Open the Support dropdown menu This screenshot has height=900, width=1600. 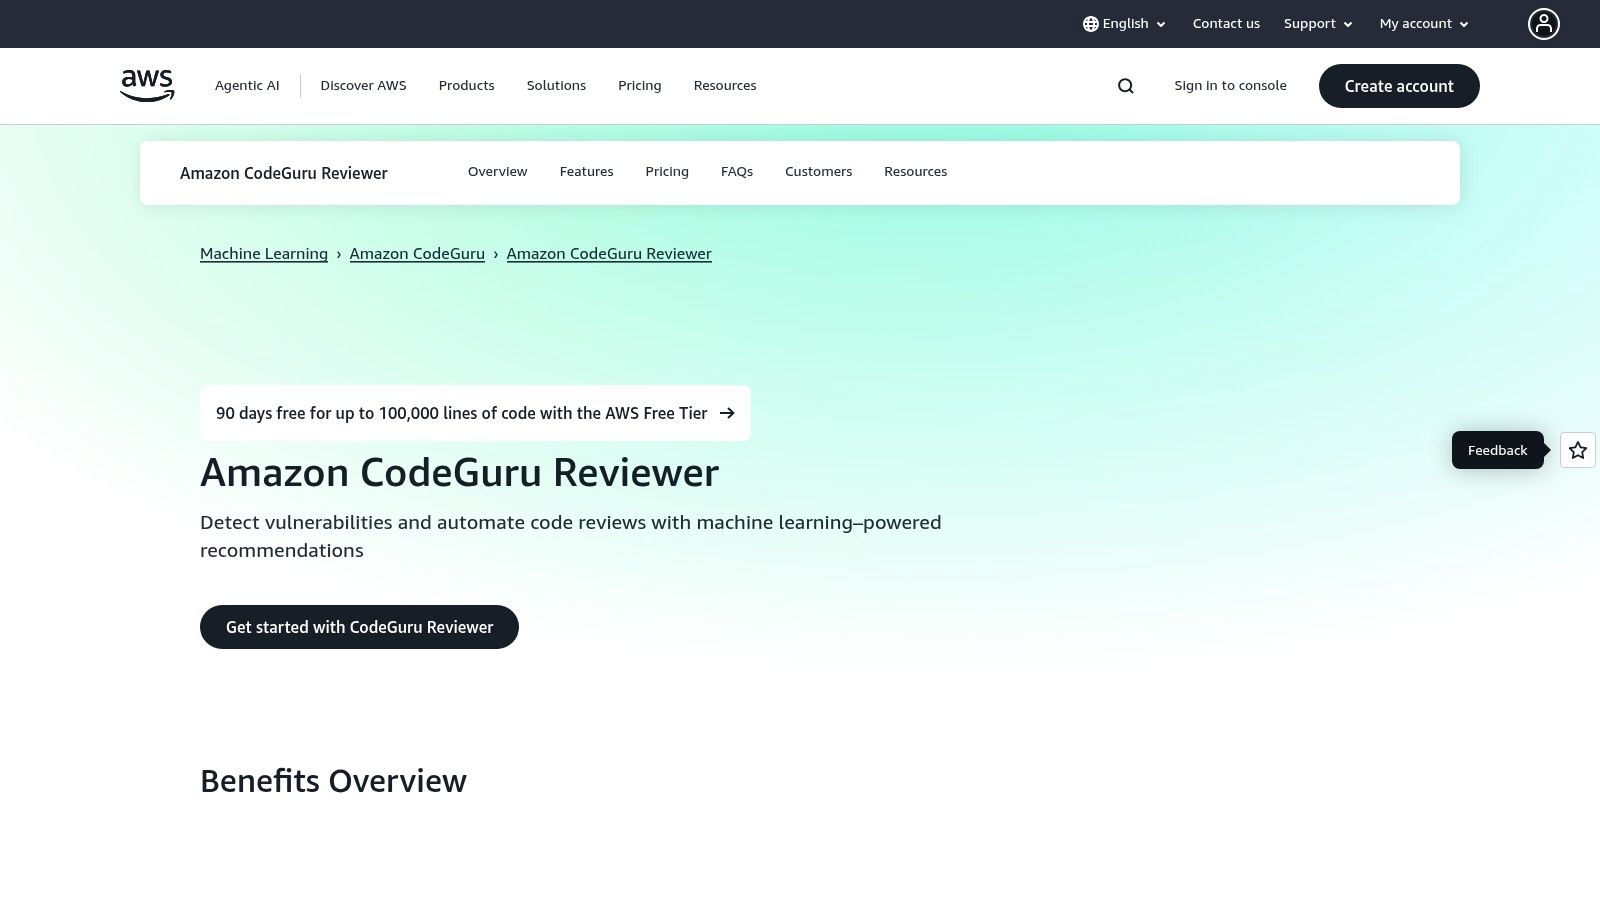click(x=1316, y=23)
